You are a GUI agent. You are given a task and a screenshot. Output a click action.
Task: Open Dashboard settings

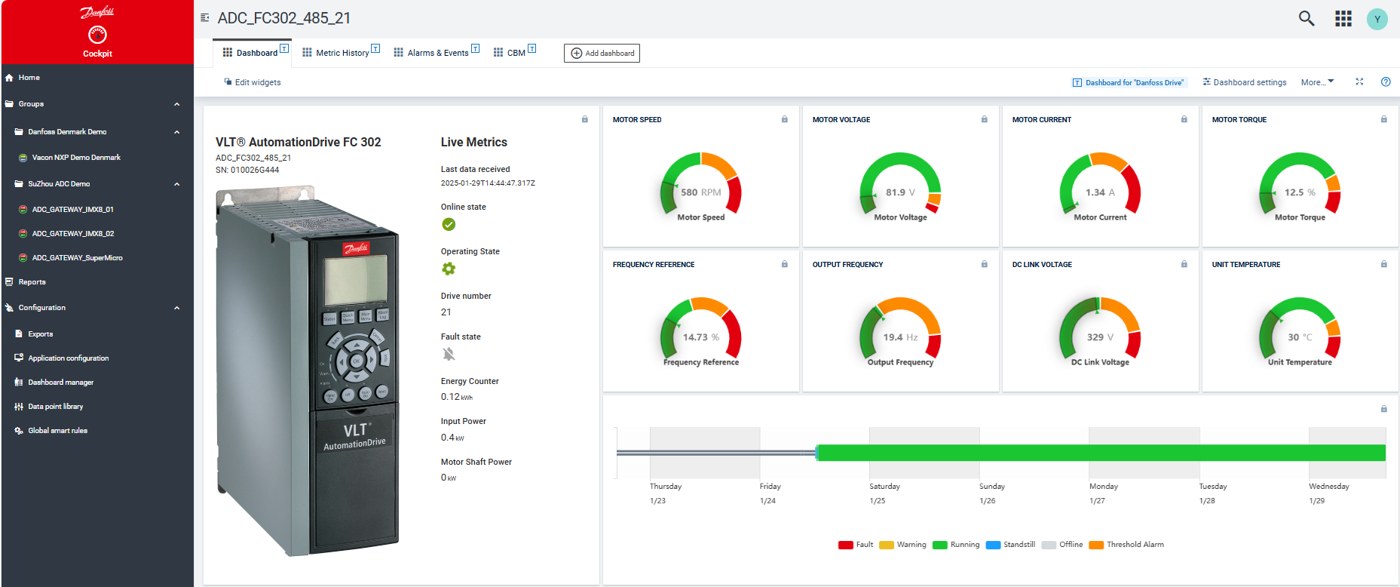click(x=1244, y=82)
